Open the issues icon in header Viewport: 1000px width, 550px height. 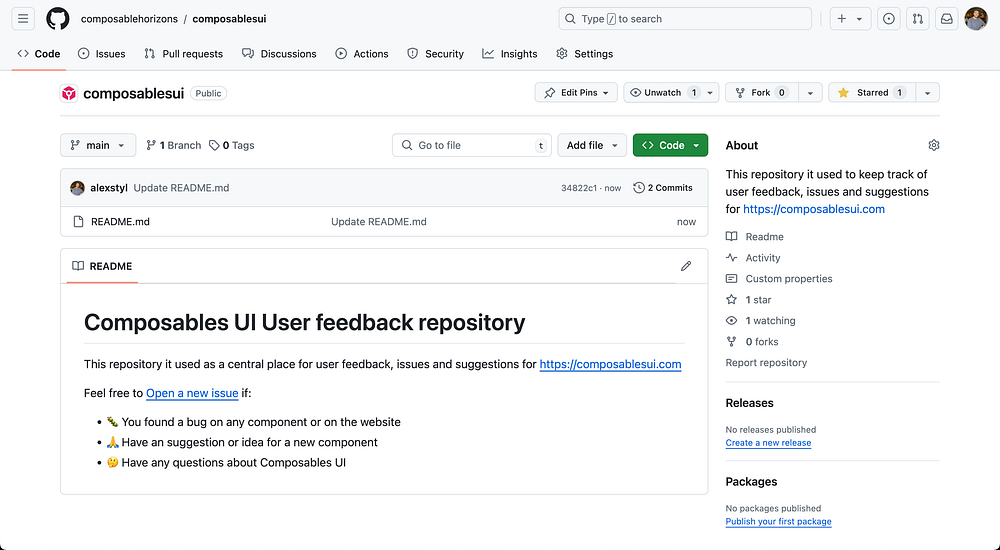[x=888, y=19]
